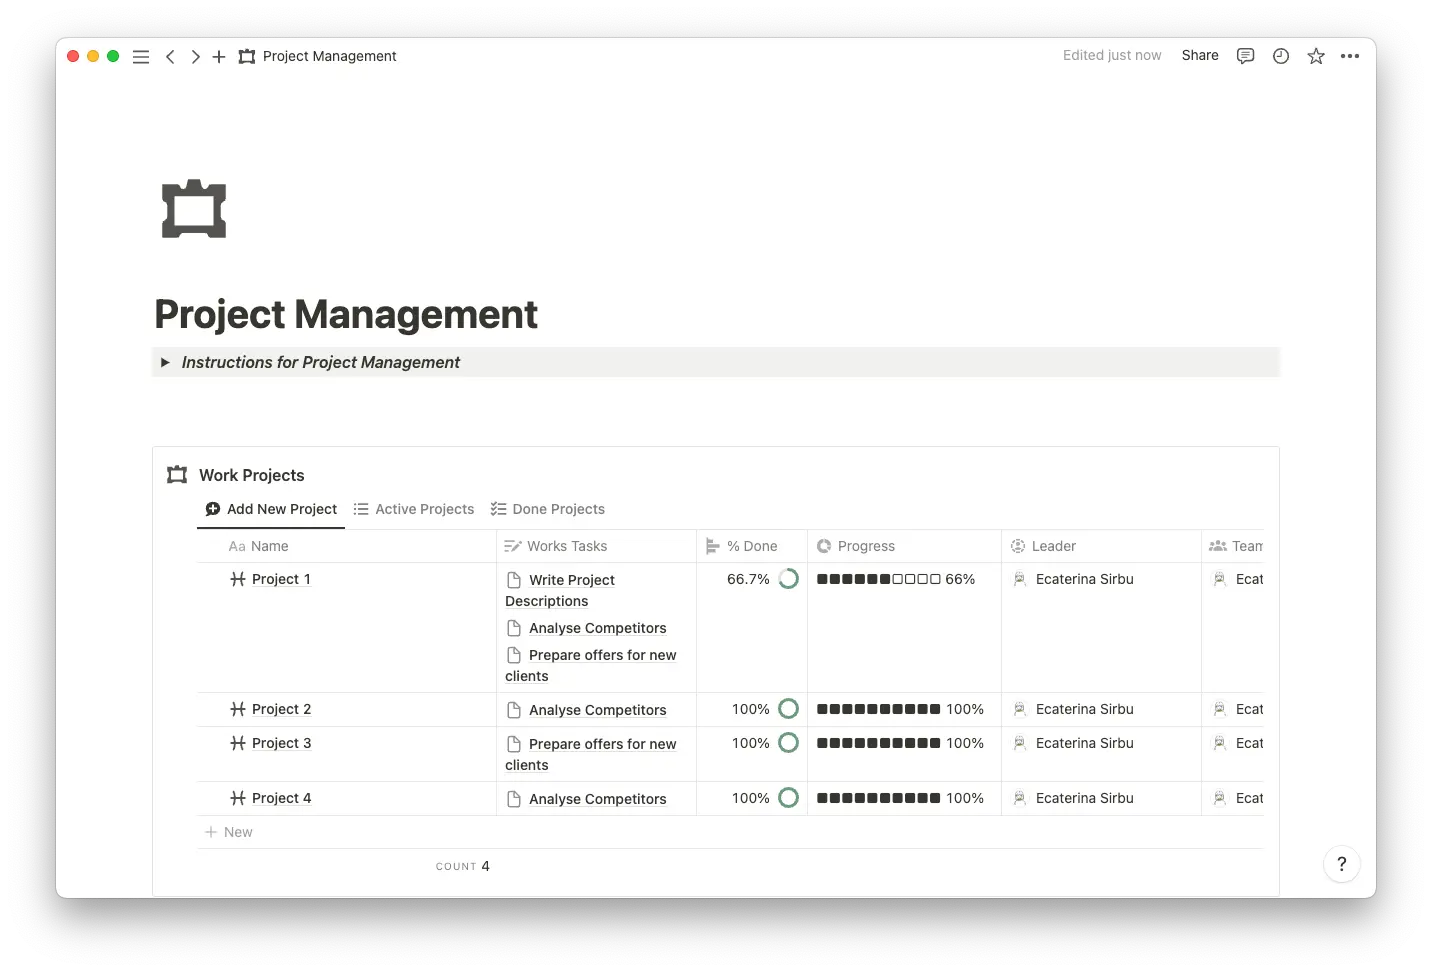Screen dimensions: 1432x972
Task: Click the help question mark button
Action: (1342, 864)
